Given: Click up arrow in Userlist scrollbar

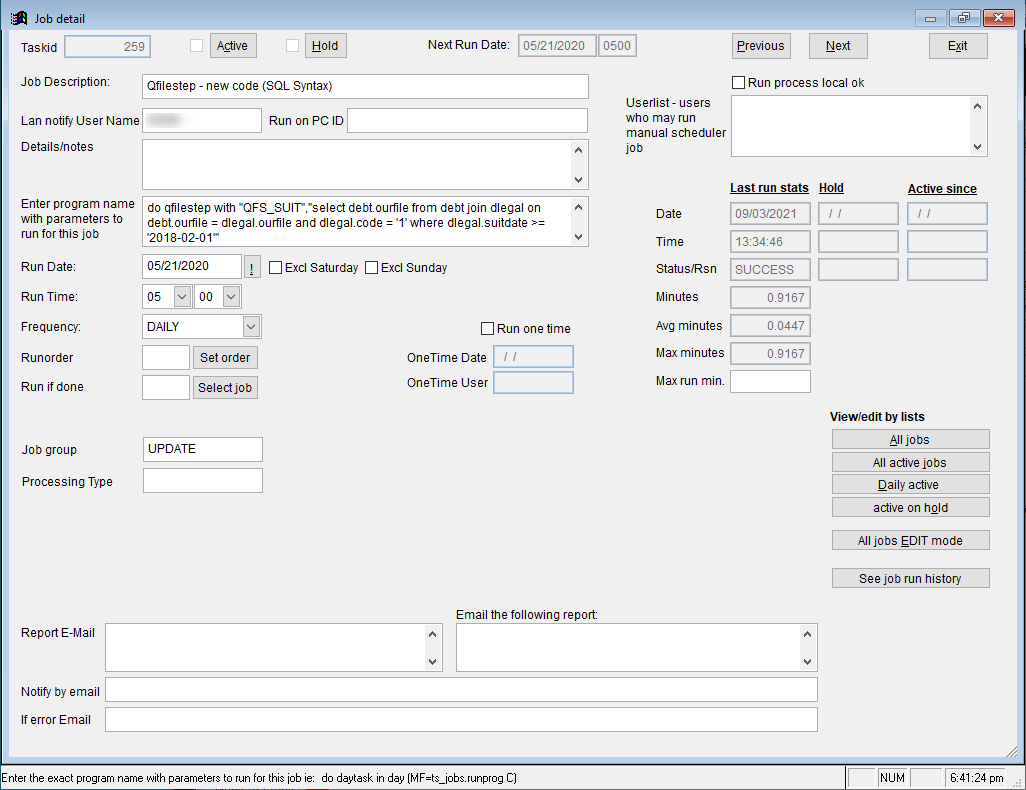Looking at the screenshot, I should [x=978, y=106].
